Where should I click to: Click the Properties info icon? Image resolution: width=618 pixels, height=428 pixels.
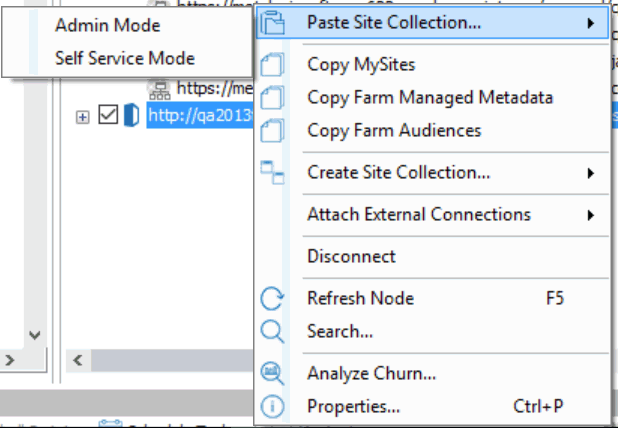point(273,406)
